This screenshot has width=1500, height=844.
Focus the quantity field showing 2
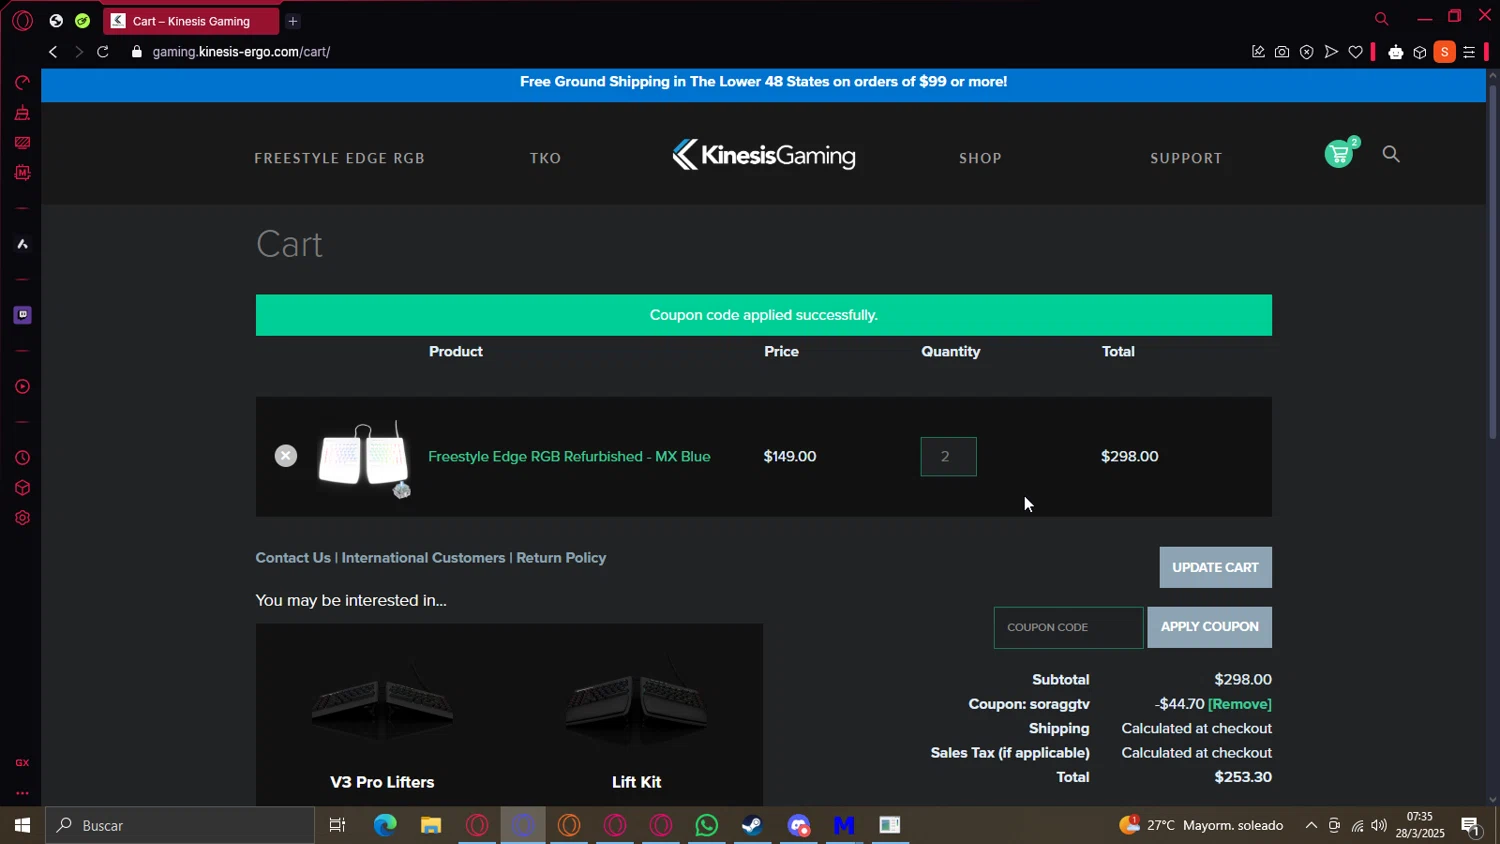948,457
